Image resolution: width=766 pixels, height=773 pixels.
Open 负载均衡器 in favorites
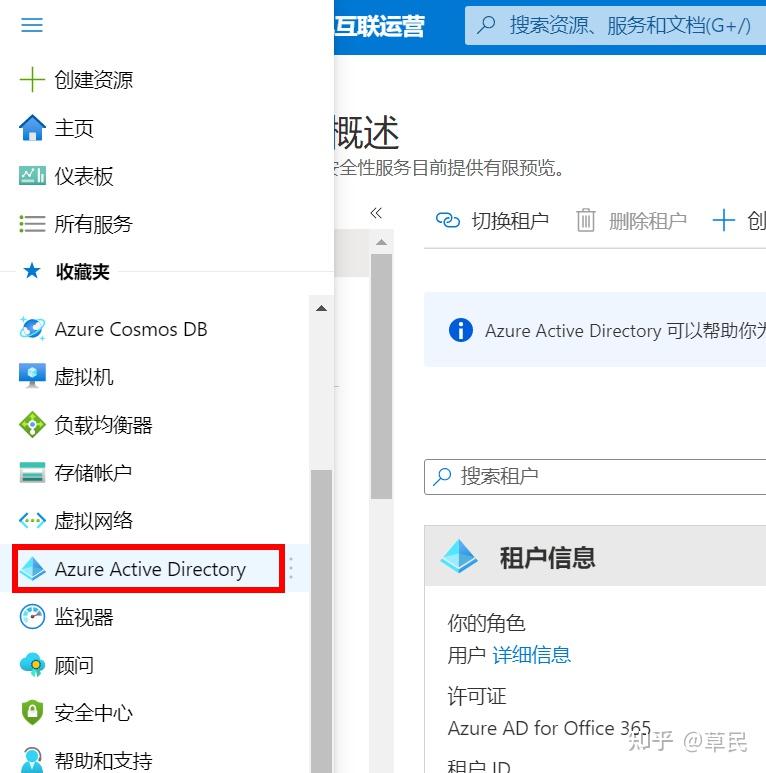coord(103,424)
